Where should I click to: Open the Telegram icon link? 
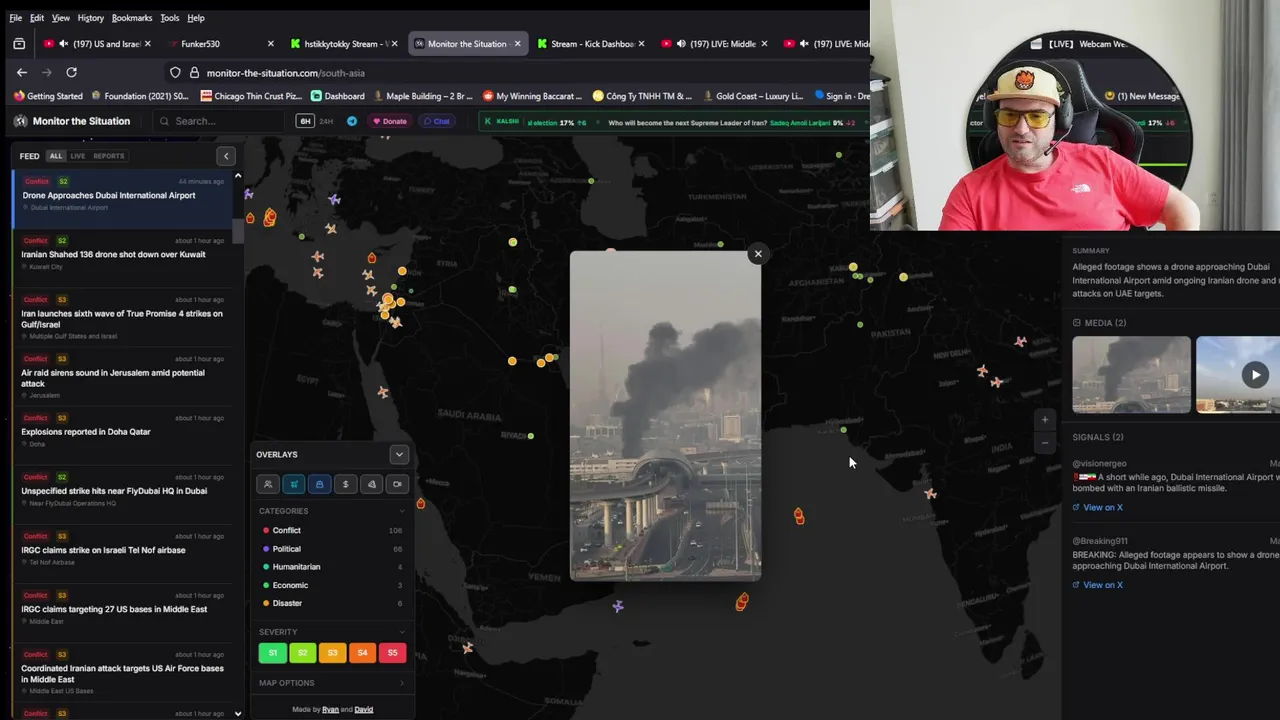pyautogui.click(x=352, y=121)
